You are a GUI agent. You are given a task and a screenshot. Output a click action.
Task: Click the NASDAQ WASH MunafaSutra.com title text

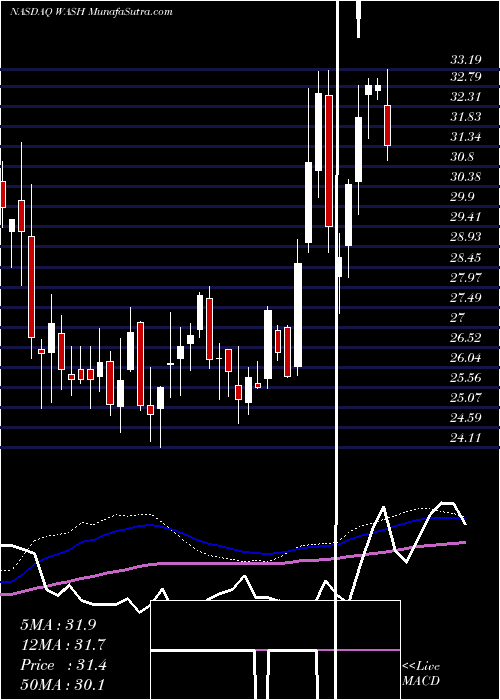point(91,12)
